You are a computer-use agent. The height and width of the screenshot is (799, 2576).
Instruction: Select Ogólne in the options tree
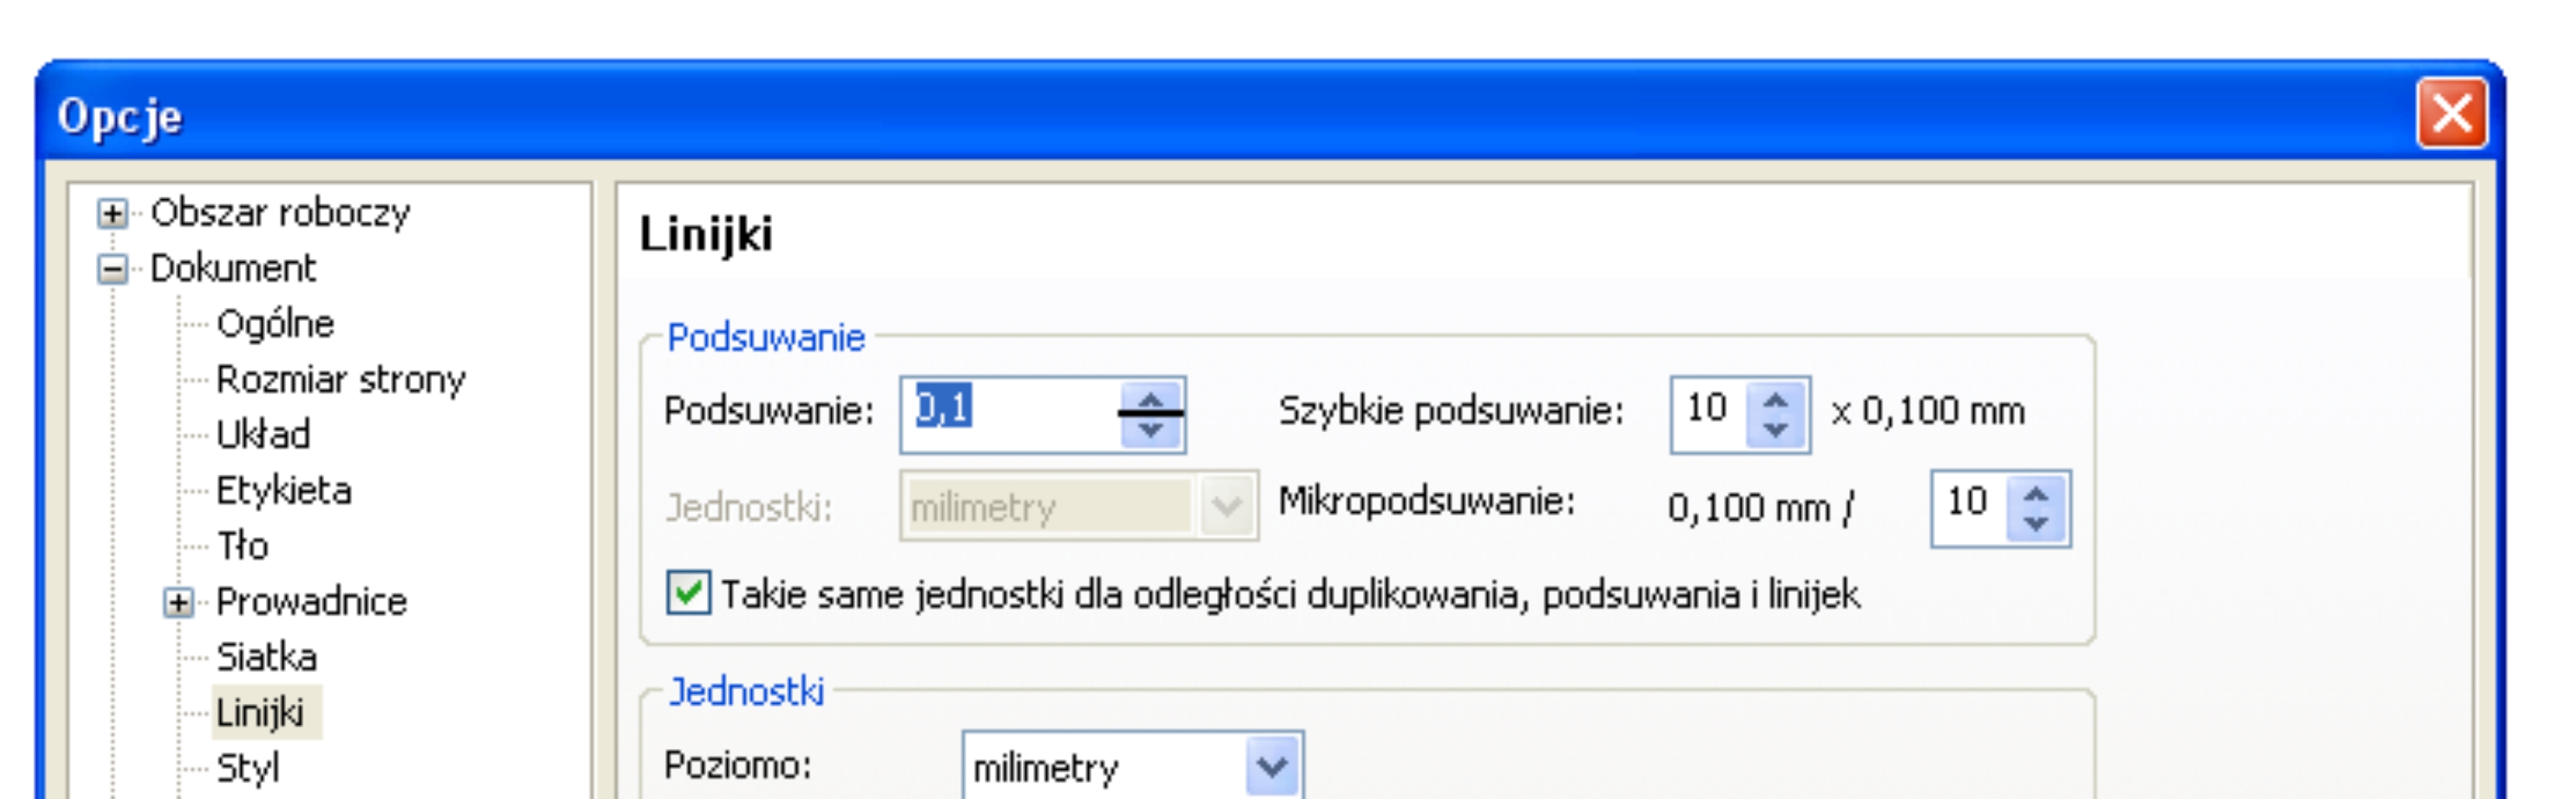(275, 324)
